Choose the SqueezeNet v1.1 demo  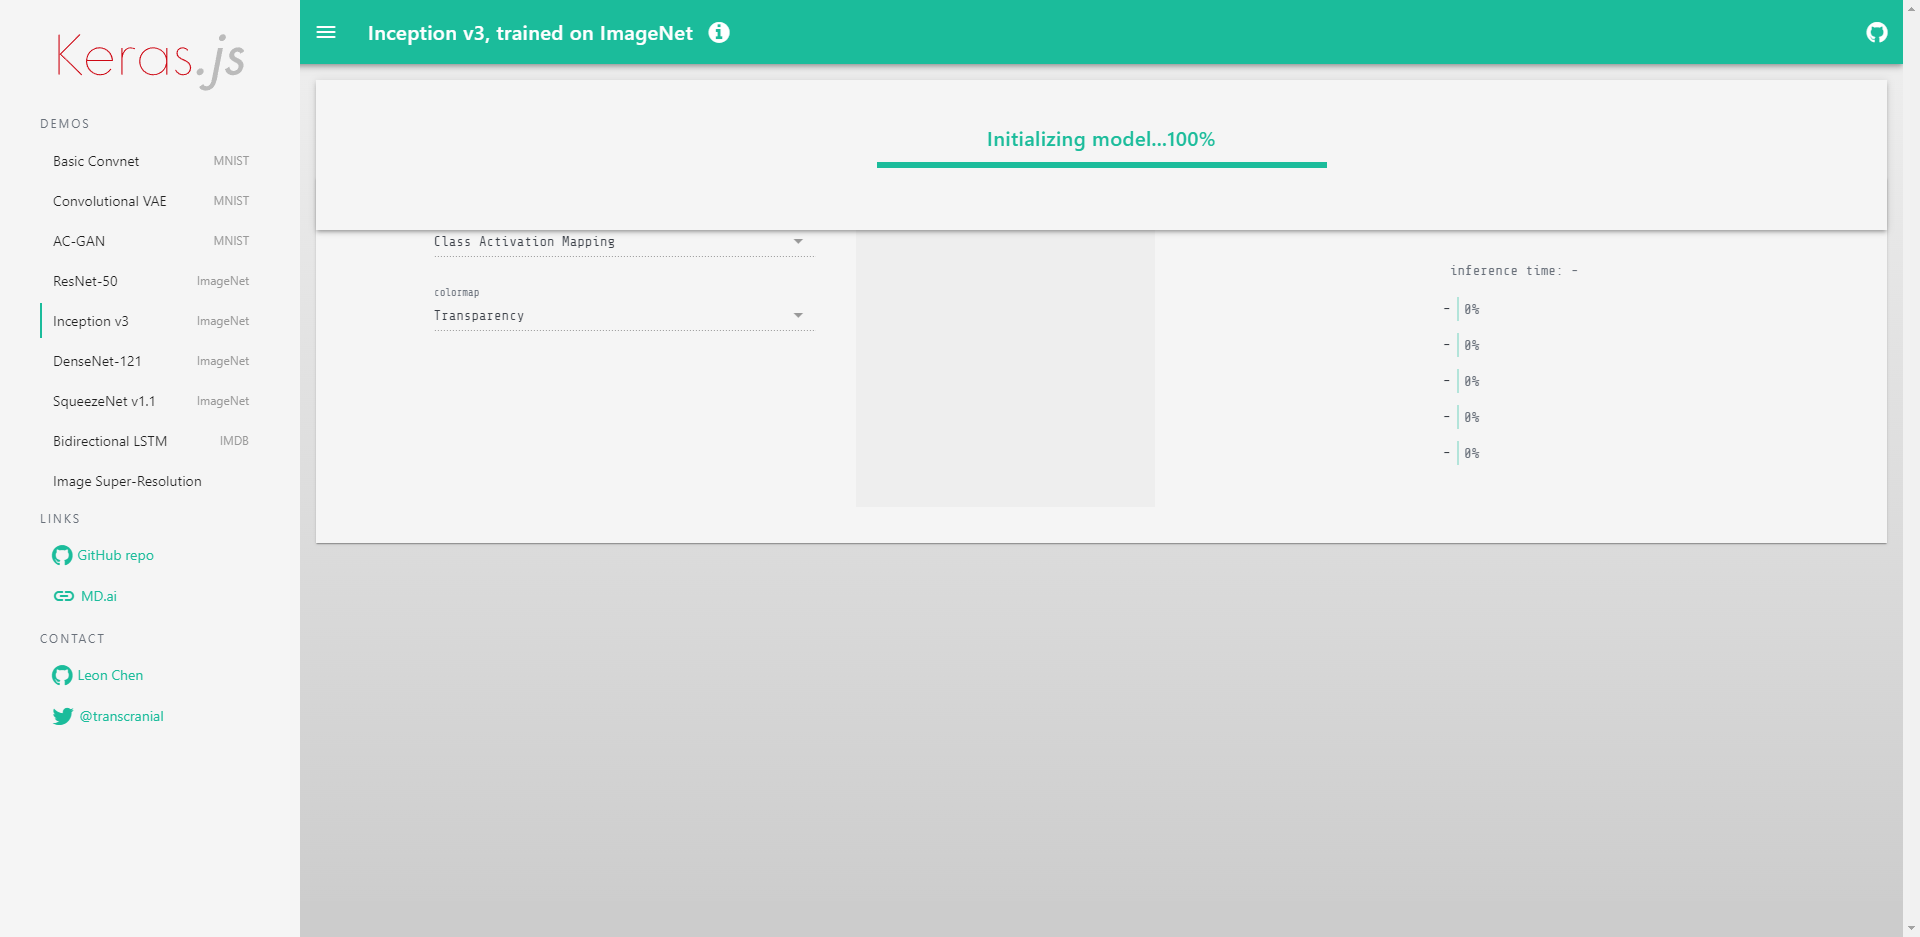pyautogui.click(x=150, y=401)
